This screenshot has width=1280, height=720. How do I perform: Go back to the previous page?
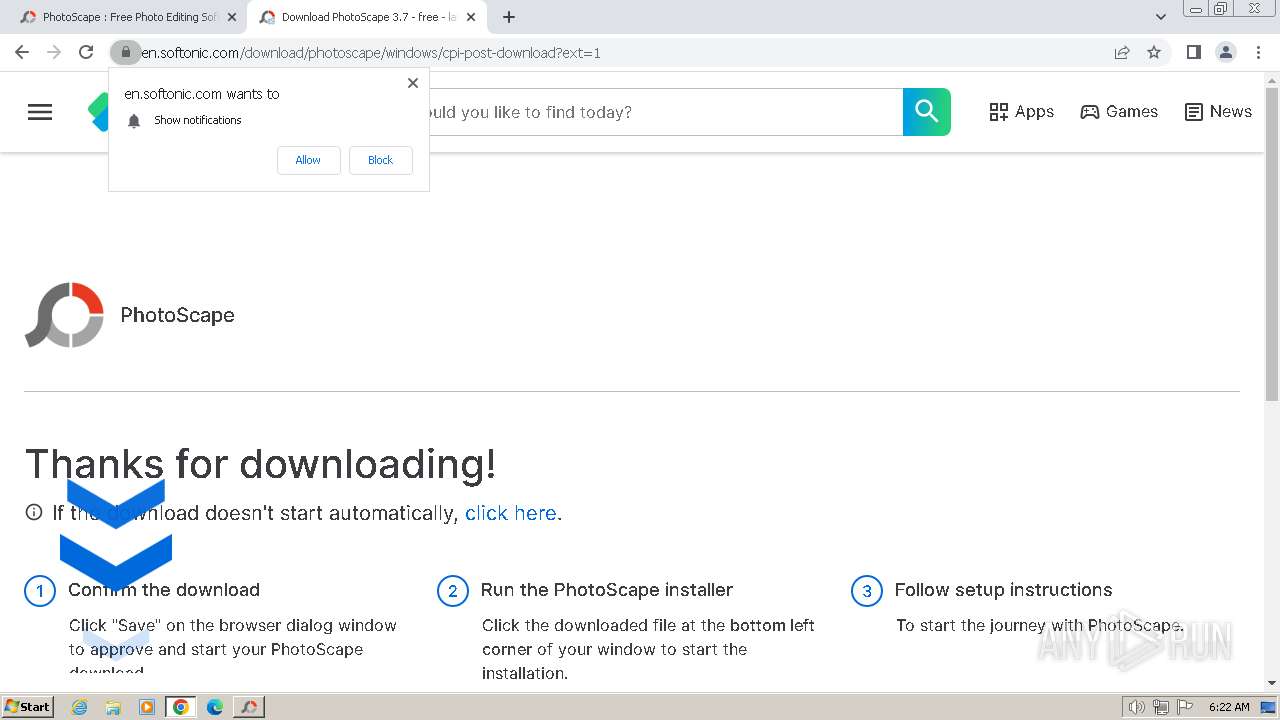coord(22,52)
